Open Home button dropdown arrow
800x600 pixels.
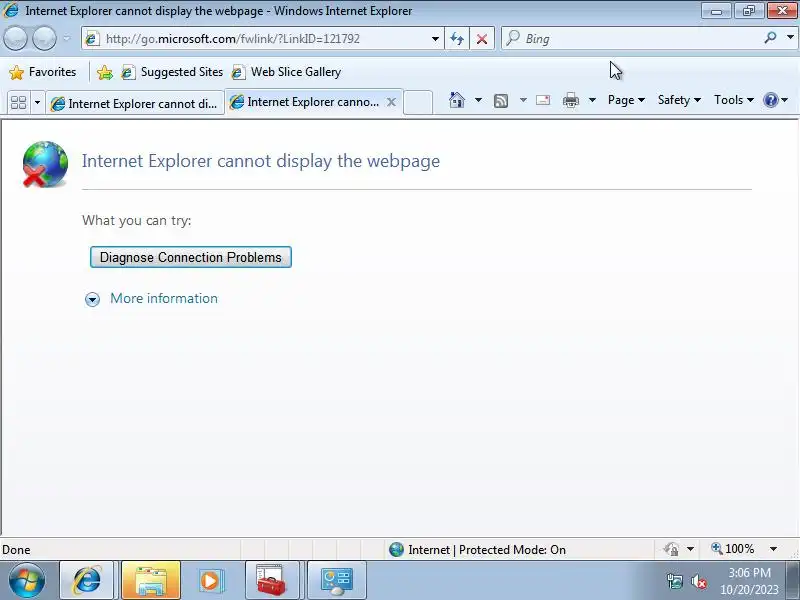(479, 100)
